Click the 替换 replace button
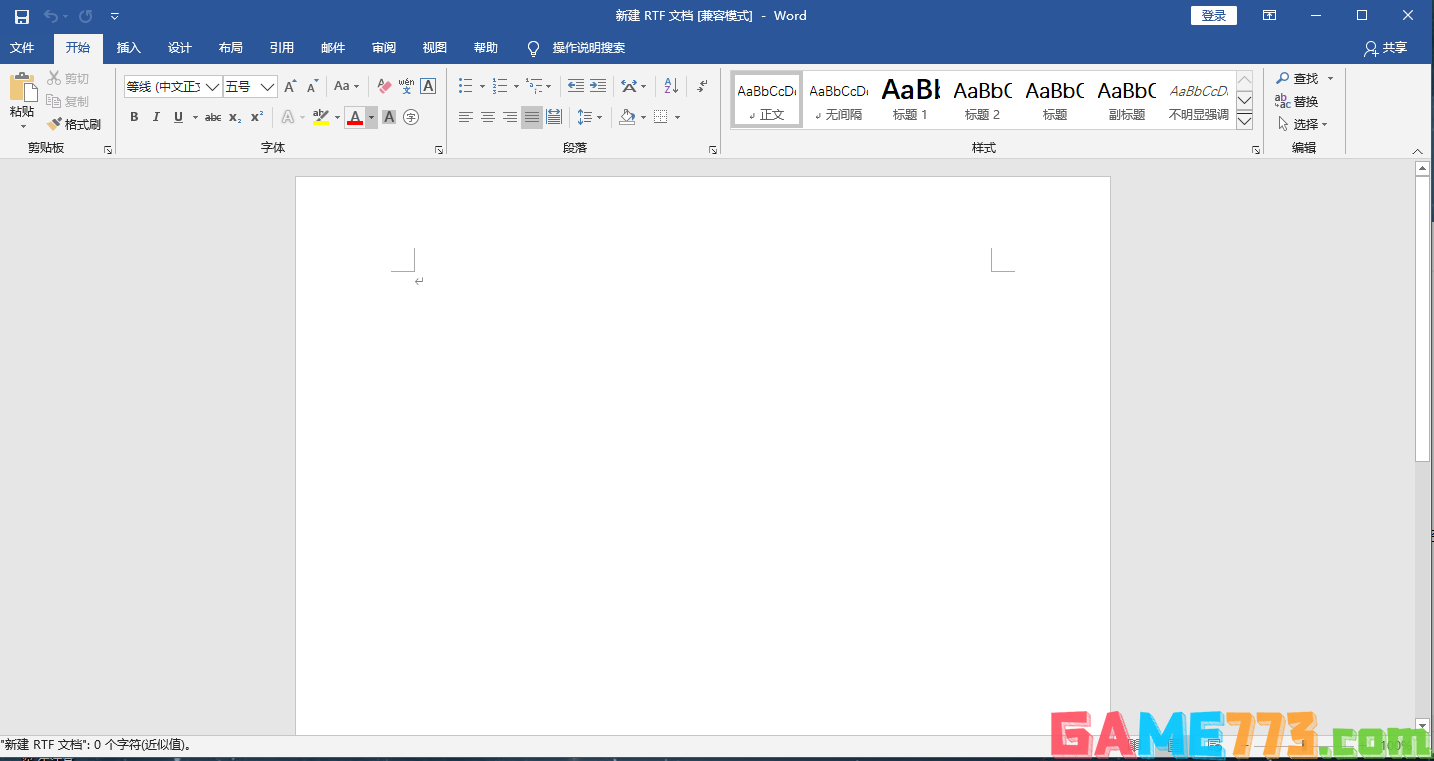 click(1297, 101)
